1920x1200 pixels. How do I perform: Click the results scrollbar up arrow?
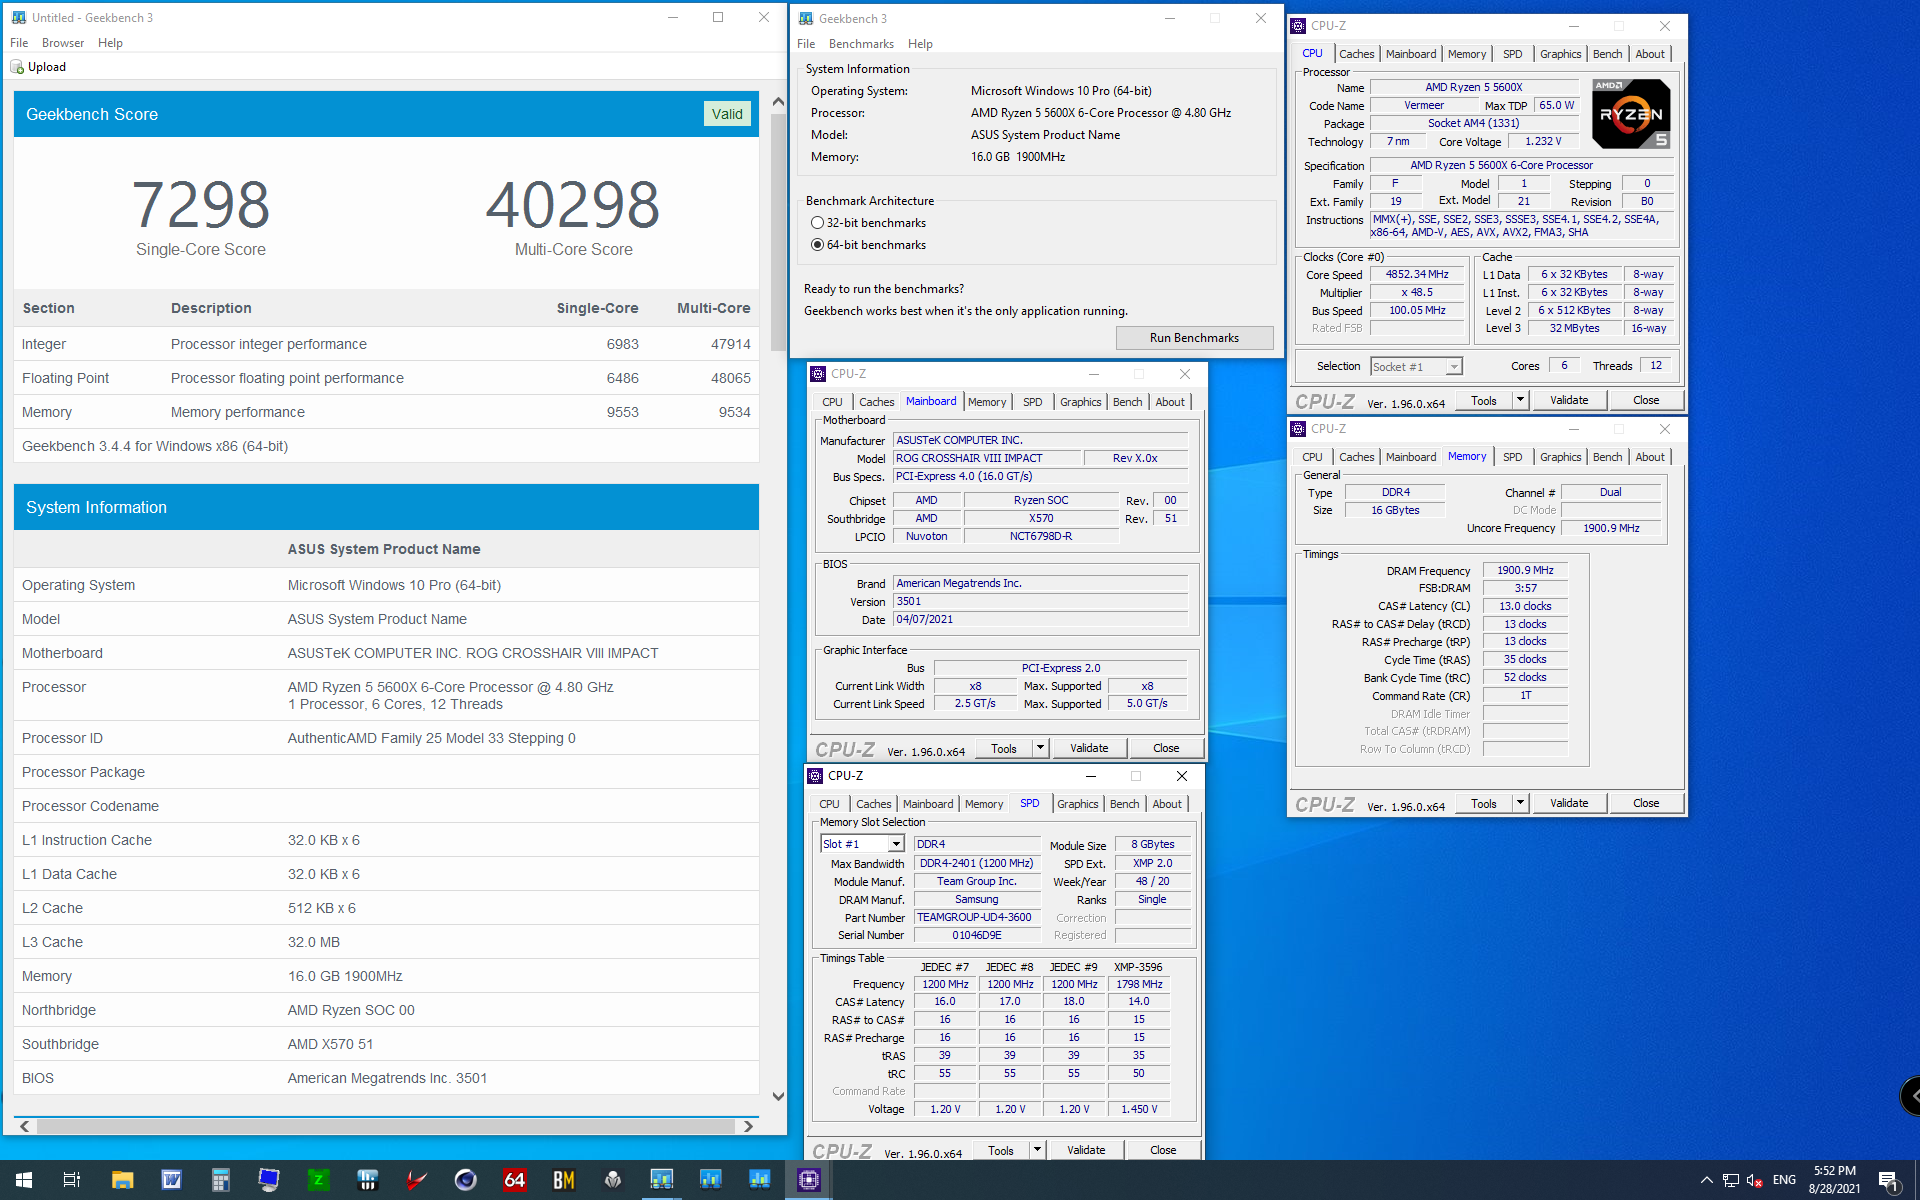779,101
